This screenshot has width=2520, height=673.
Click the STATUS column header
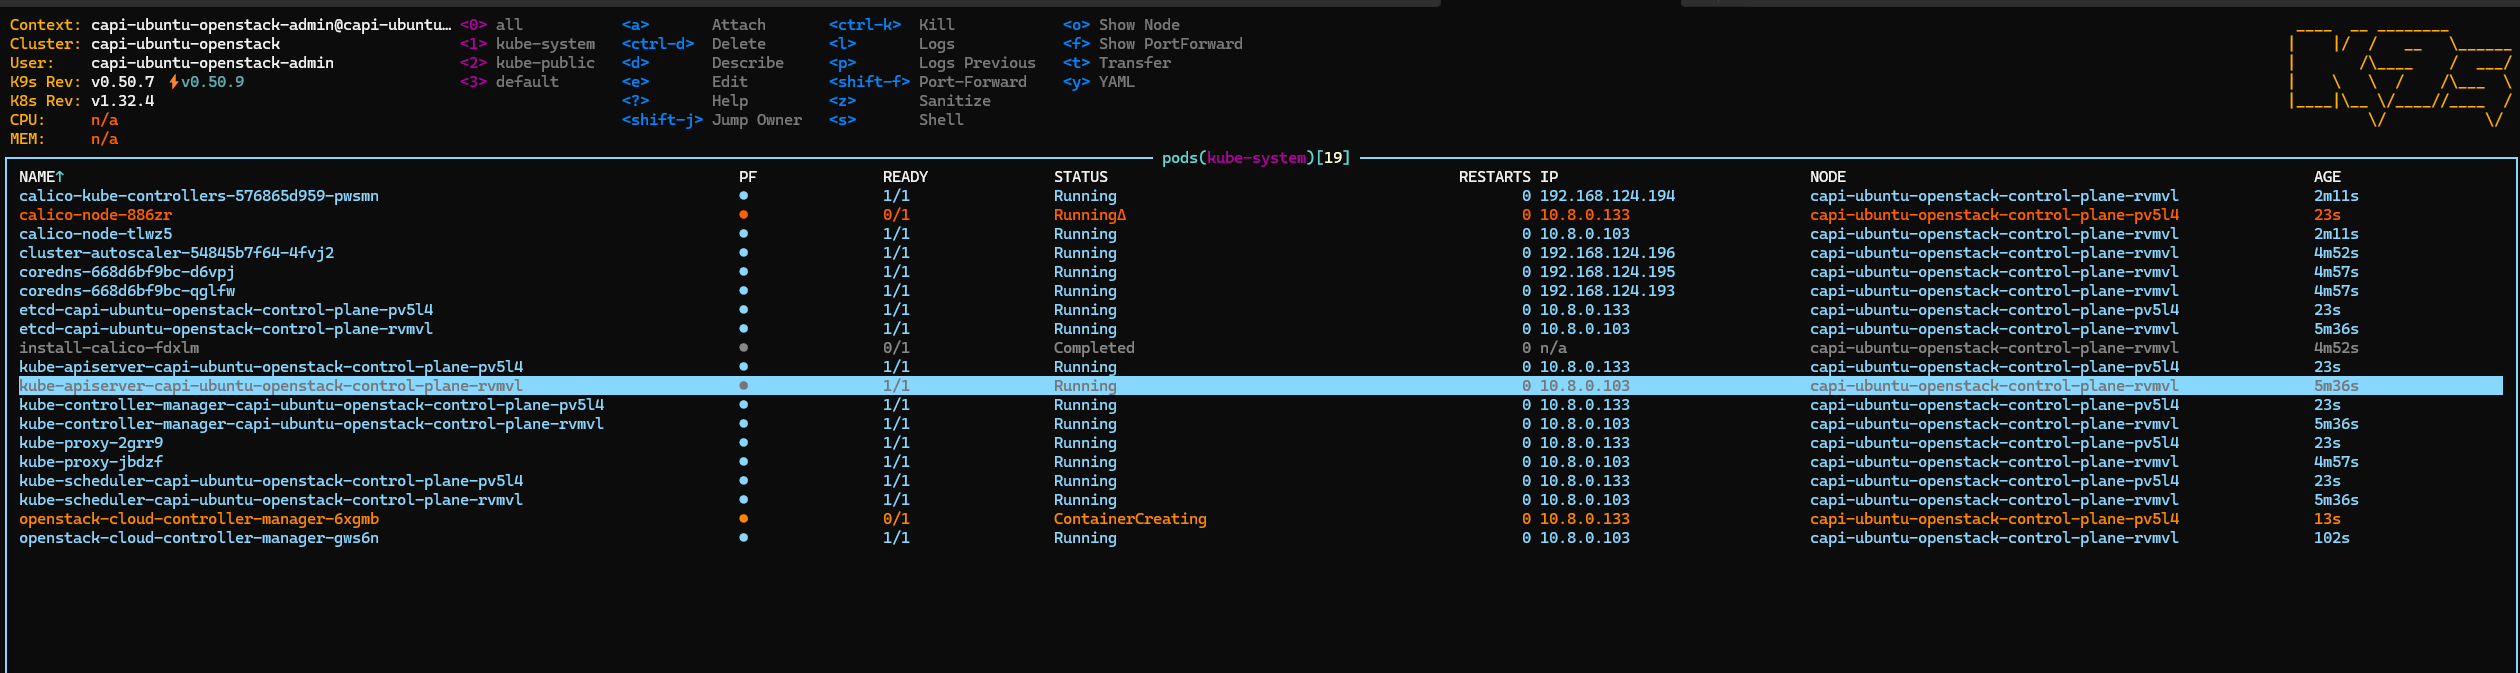[x=1080, y=177]
